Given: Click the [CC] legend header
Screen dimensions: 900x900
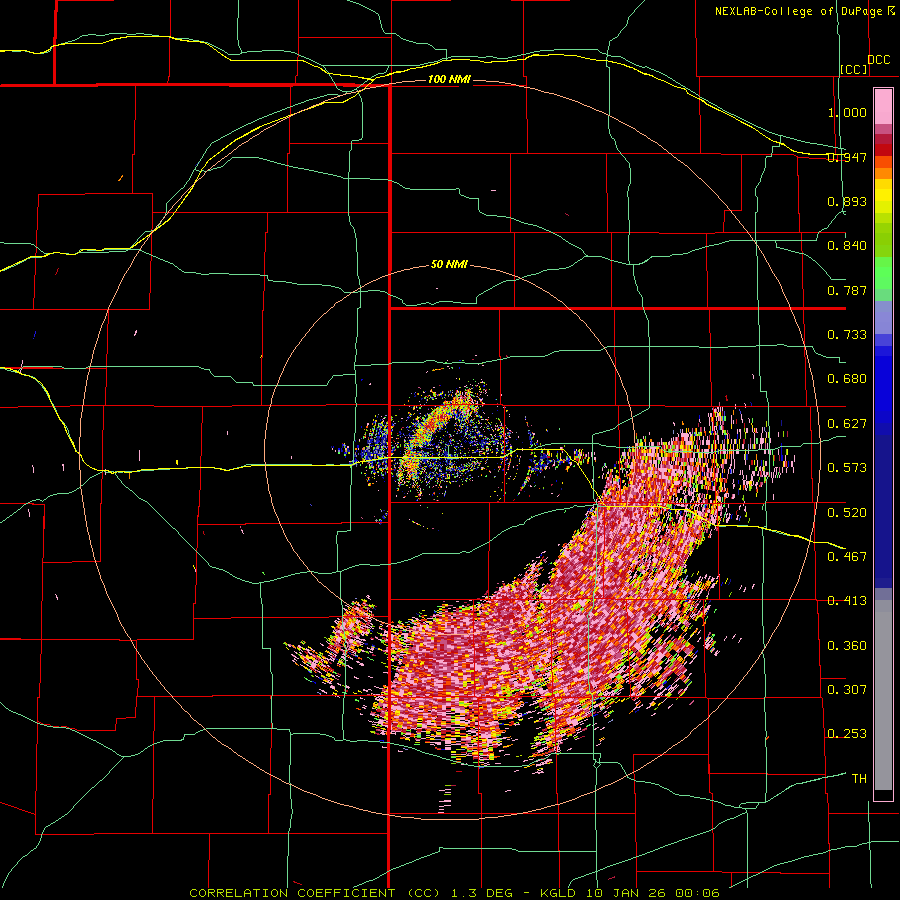Looking at the screenshot, I should pyautogui.click(x=854, y=69).
